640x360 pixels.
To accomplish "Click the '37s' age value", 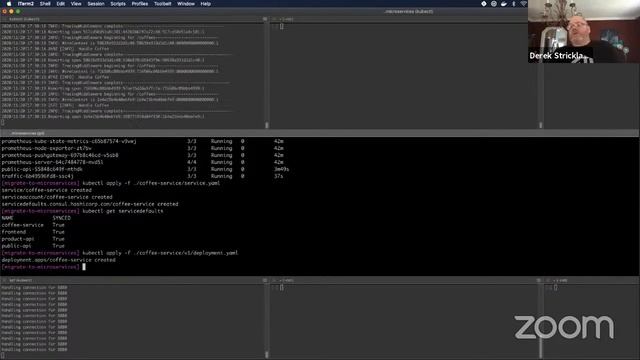I will click(x=278, y=176).
